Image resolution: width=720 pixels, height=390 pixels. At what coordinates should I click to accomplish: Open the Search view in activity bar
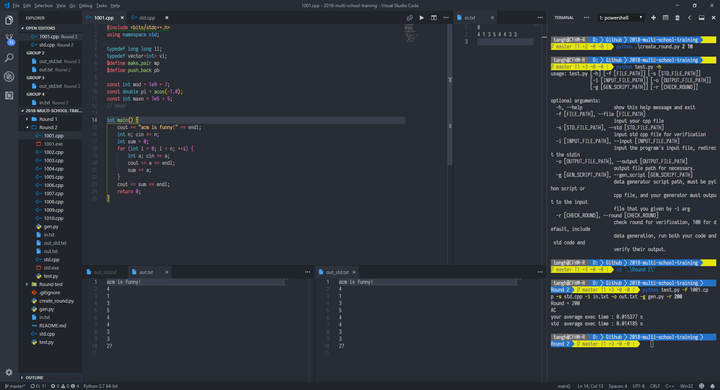[x=9, y=58]
